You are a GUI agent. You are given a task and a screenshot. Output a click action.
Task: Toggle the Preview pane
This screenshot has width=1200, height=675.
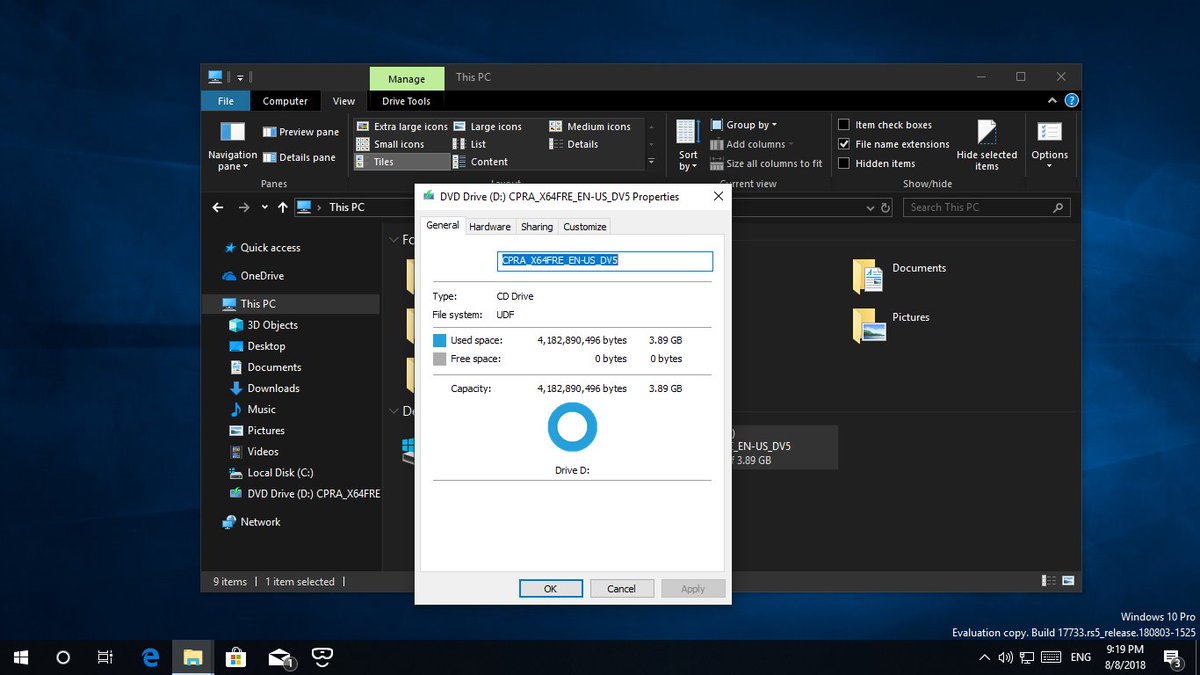(301, 132)
